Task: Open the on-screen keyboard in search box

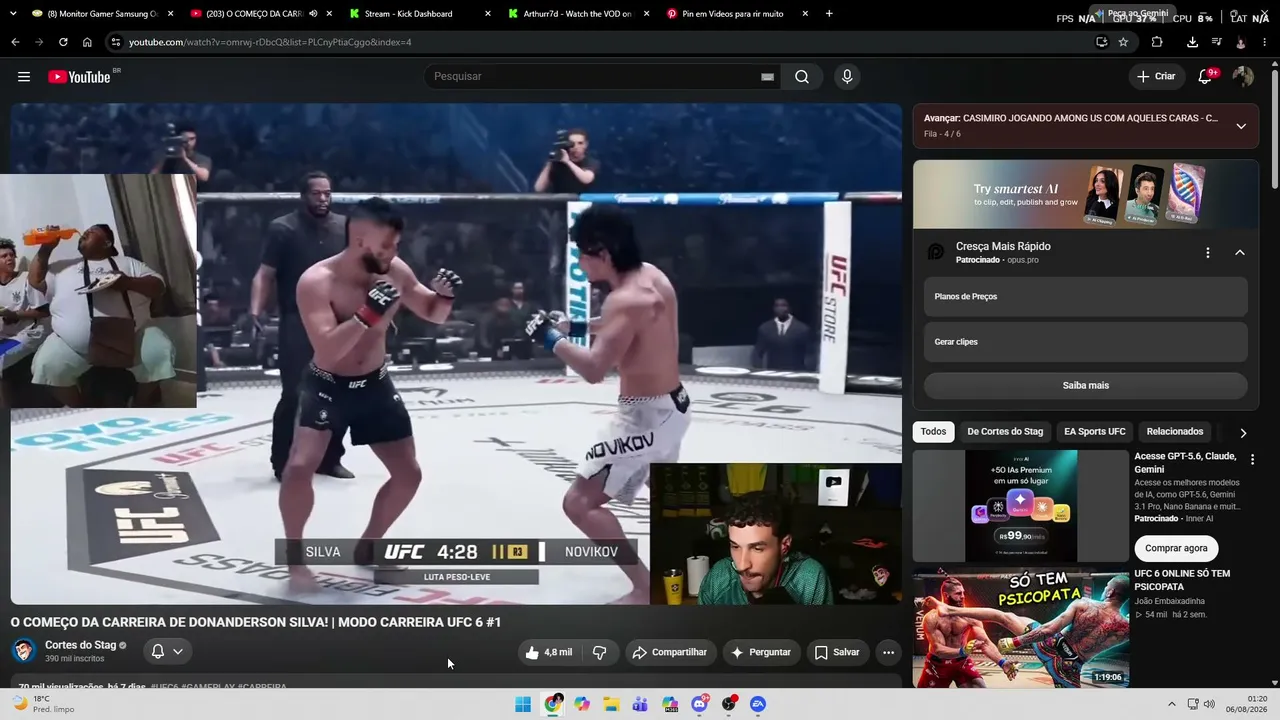Action: click(768, 77)
